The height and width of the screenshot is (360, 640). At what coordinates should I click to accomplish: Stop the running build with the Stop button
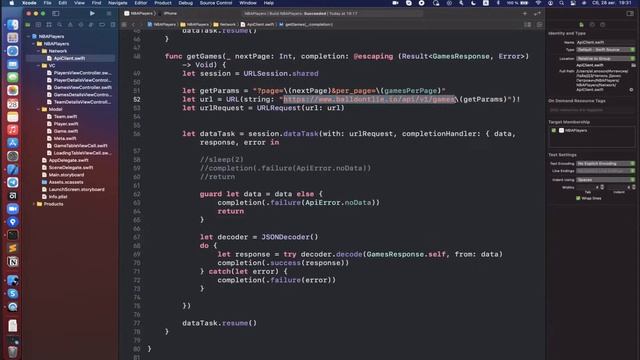109,13
